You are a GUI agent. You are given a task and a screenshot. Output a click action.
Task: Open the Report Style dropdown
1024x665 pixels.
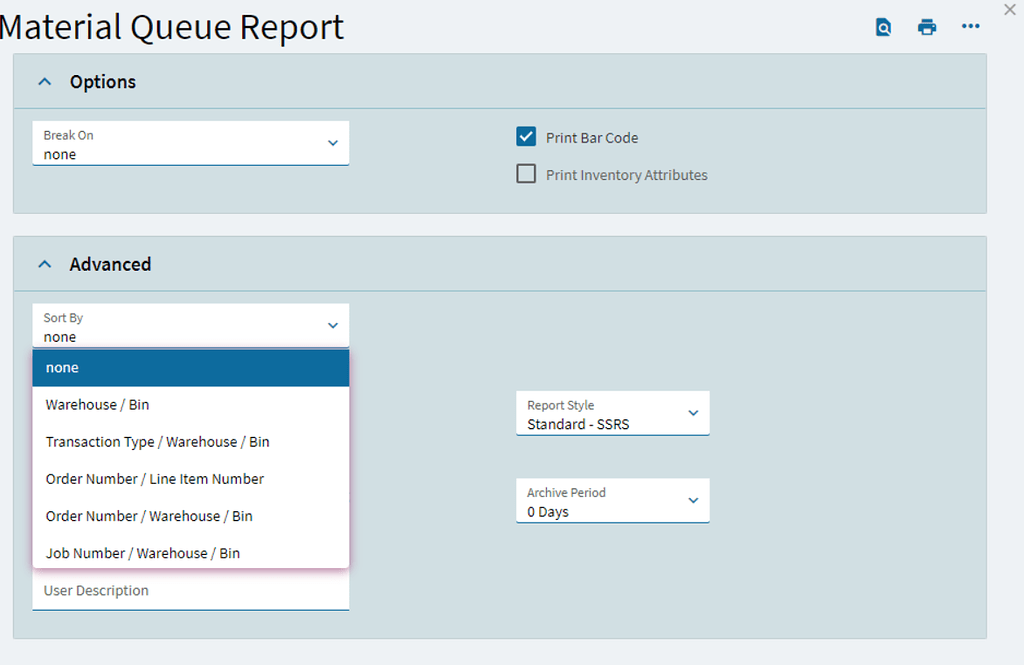coord(694,412)
